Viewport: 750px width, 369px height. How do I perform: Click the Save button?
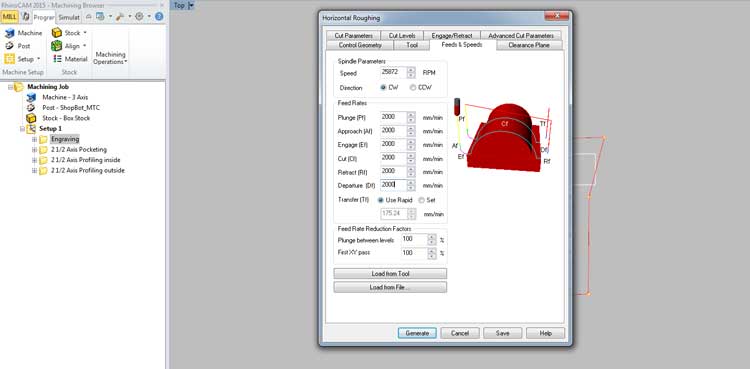(x=502, y=333)
